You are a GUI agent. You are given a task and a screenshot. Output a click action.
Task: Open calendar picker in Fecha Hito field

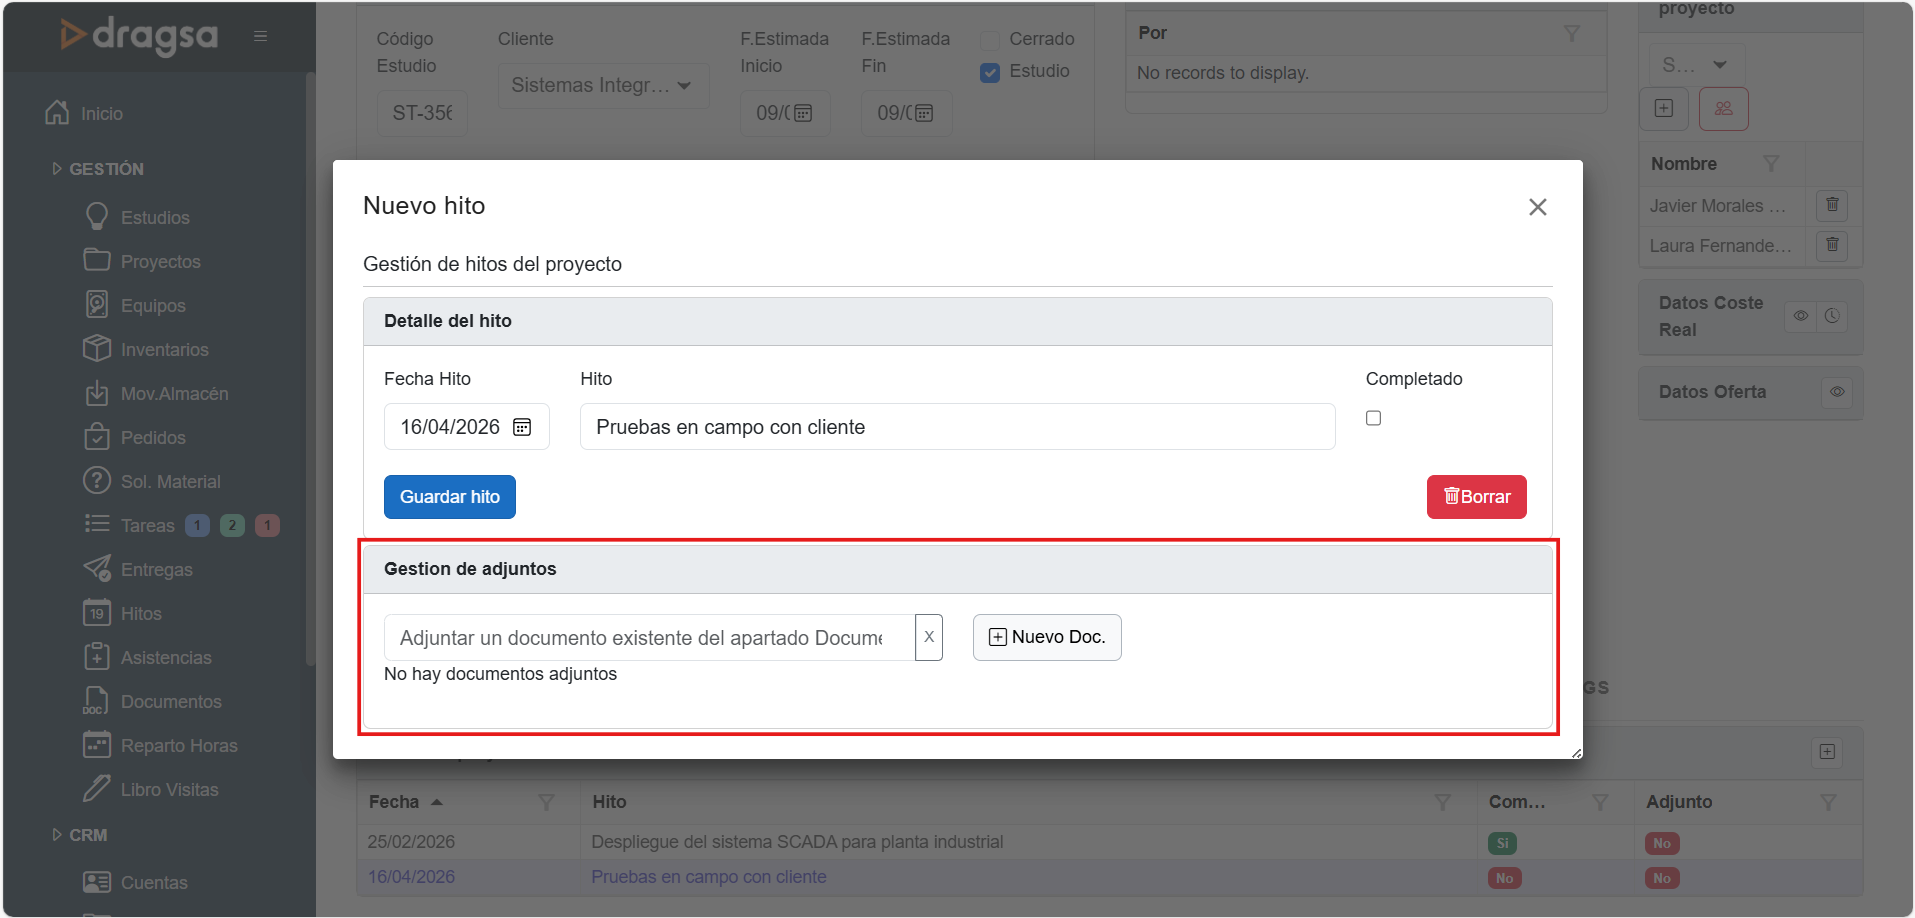click(x=522, y=427)
